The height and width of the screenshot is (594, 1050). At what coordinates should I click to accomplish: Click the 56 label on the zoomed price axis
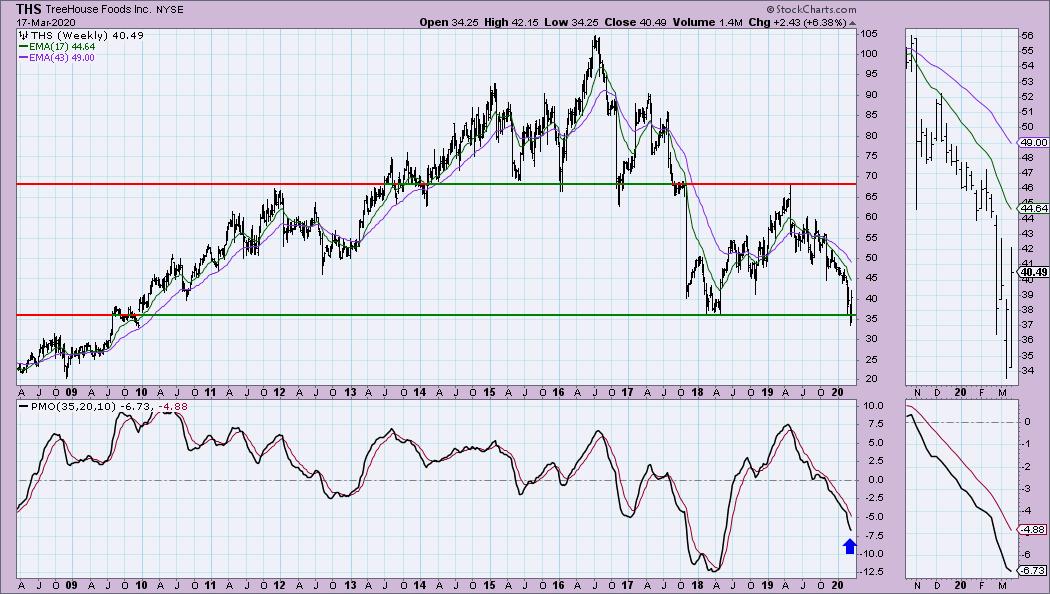point(1028,35)
